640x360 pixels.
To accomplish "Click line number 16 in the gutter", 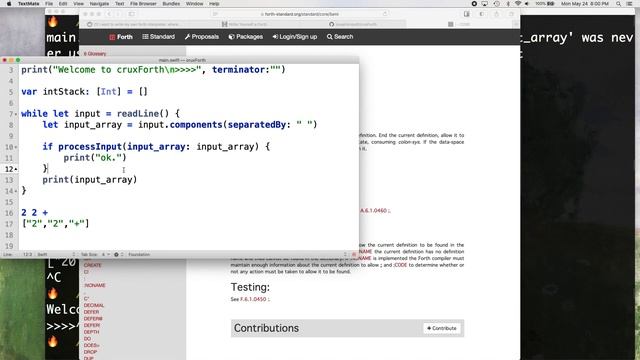I will (x=9, y=213).
